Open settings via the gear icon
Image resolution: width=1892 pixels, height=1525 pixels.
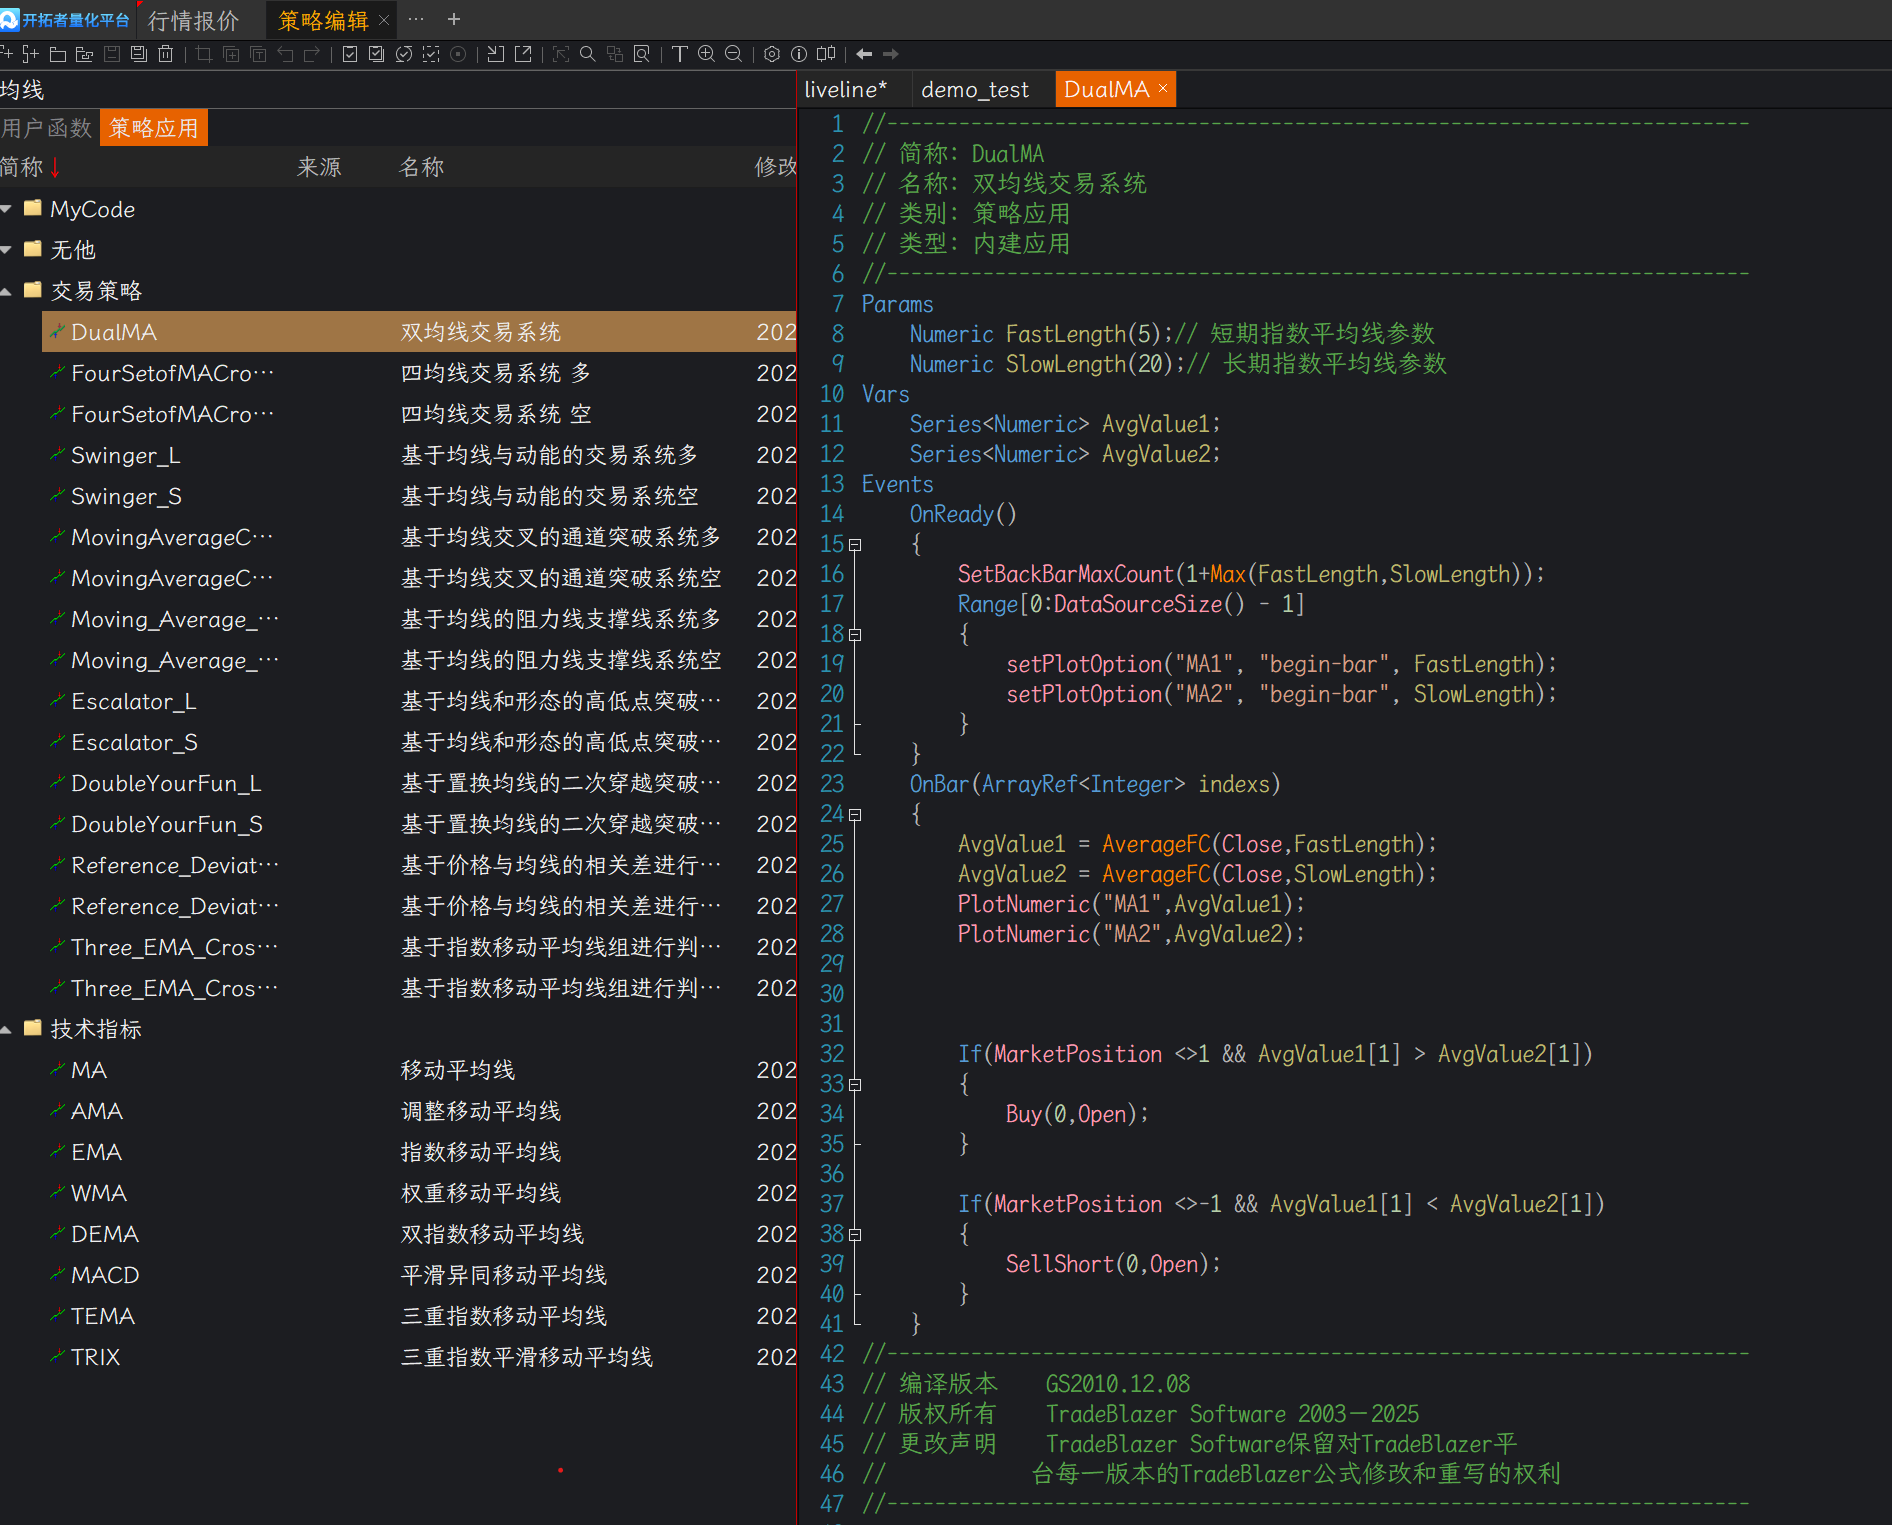(772, 54)
